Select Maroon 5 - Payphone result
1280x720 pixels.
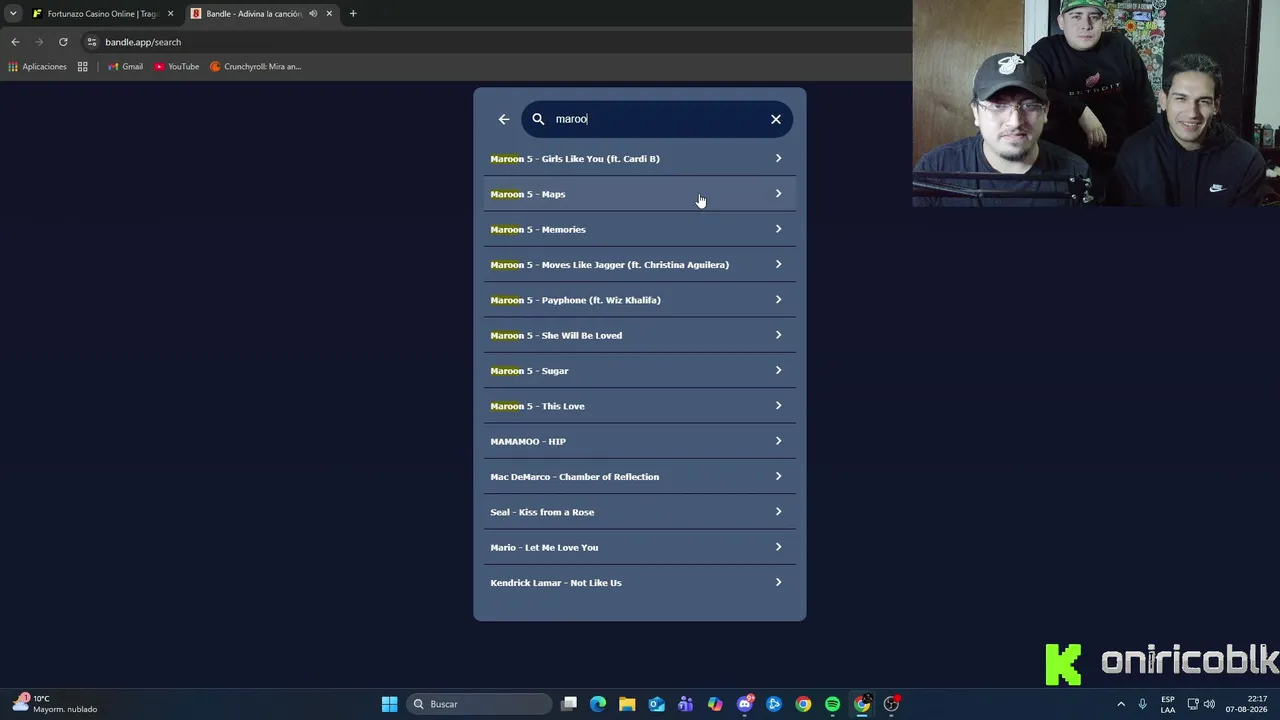coord(640,300)
